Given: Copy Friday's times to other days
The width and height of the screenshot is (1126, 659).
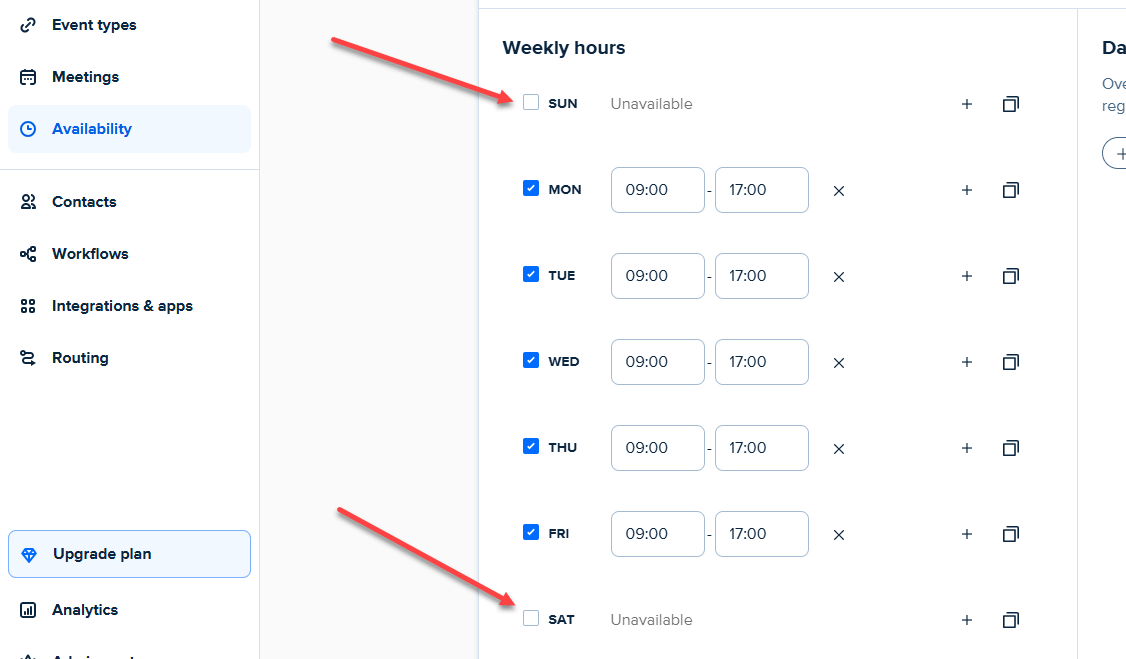Looking at the screenshot, I should pos(1010,534).
